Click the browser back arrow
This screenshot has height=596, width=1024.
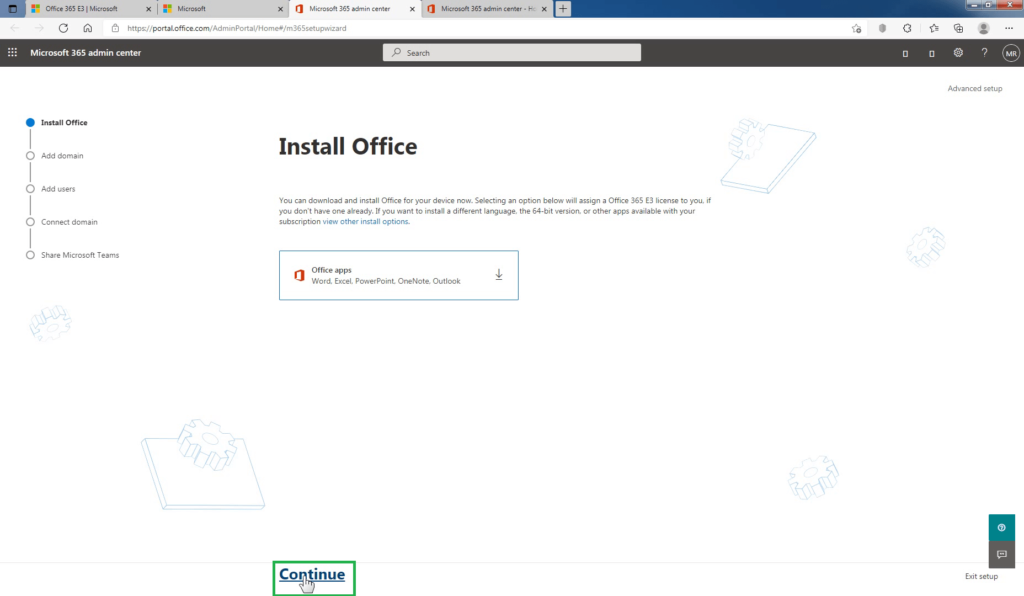[15, 28]
